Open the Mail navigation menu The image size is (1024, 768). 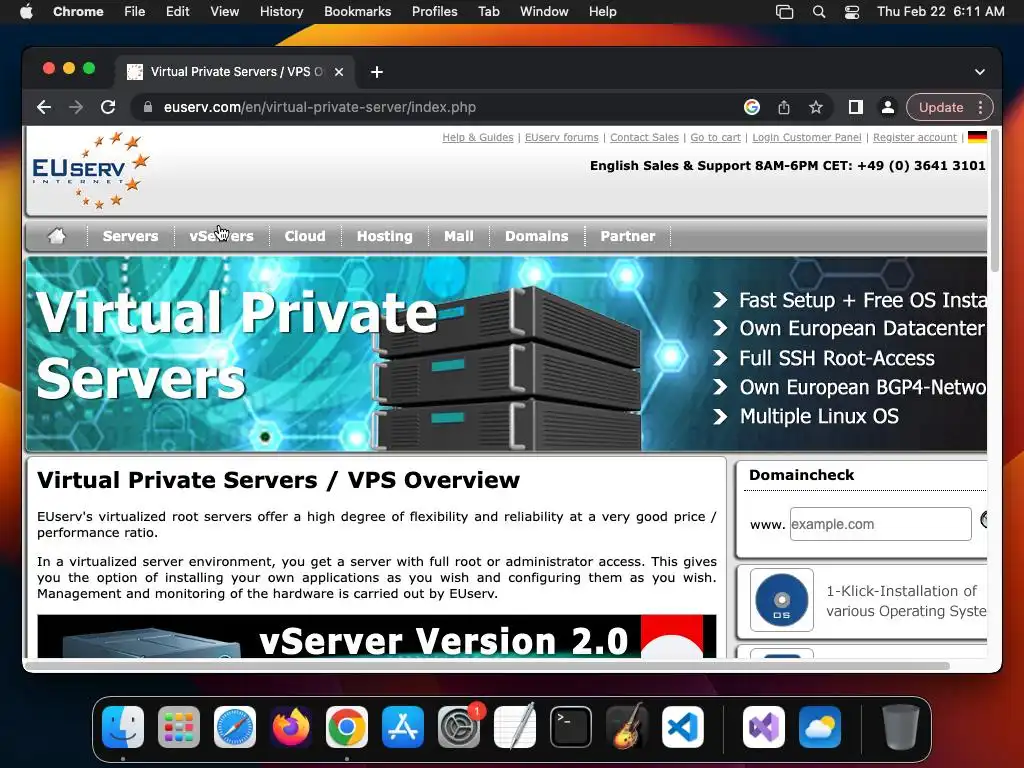coord(459,236)
